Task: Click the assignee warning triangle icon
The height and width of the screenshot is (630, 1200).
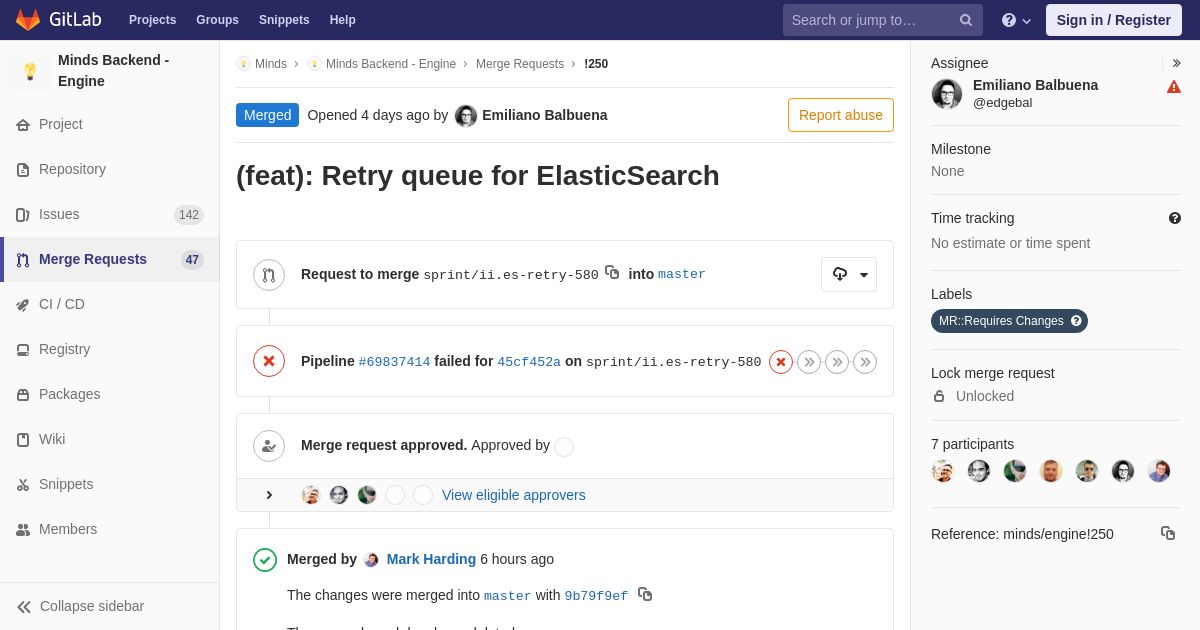Action: tap(1174, 87)
